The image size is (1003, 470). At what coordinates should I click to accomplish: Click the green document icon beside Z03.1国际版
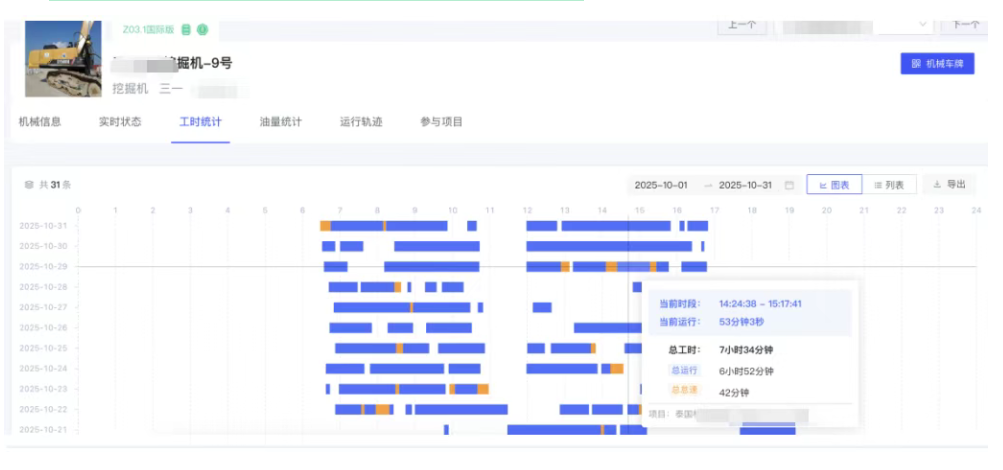[186, 30]
